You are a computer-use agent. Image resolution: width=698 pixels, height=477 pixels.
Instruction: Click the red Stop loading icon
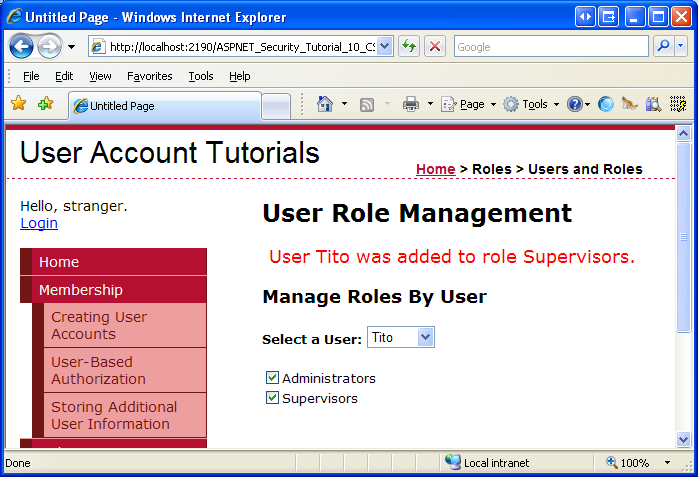point(435,46)
